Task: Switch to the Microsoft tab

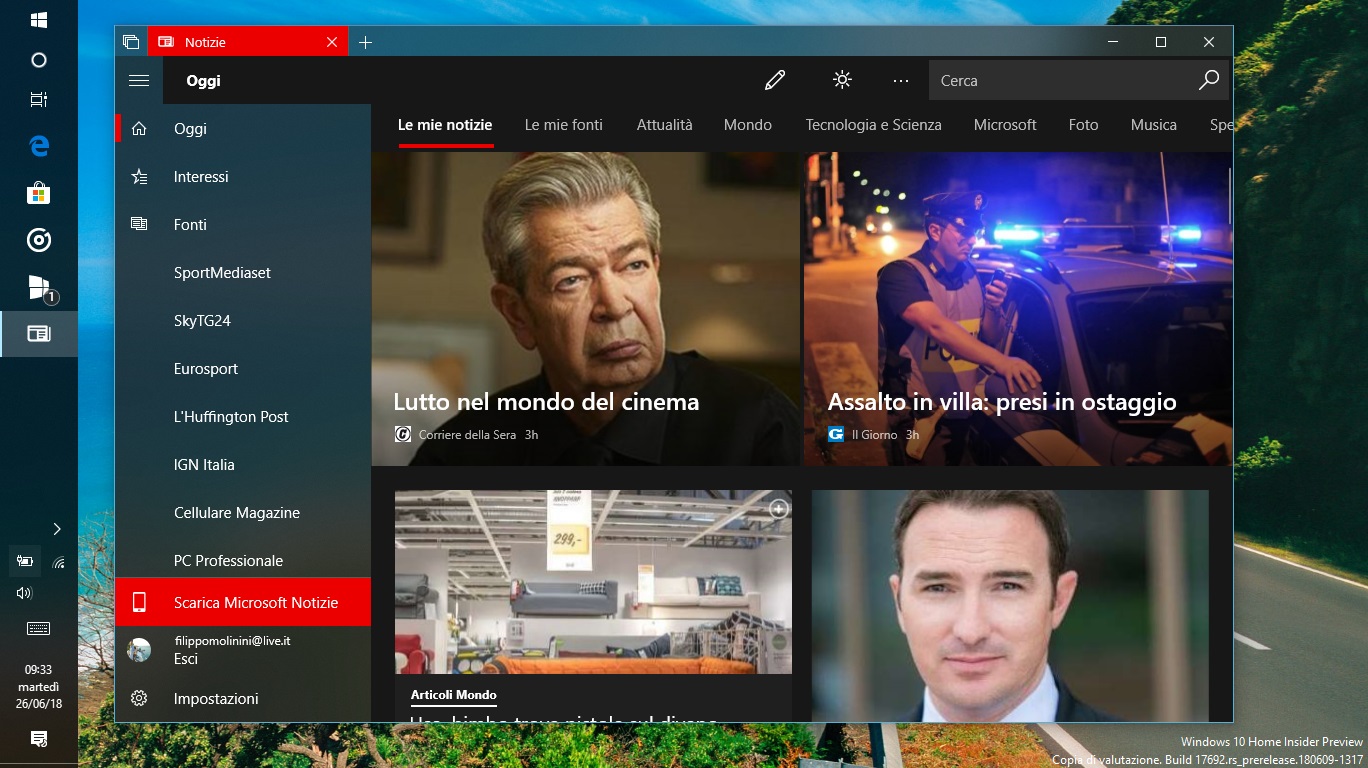Action: [x=1005, y=125]
